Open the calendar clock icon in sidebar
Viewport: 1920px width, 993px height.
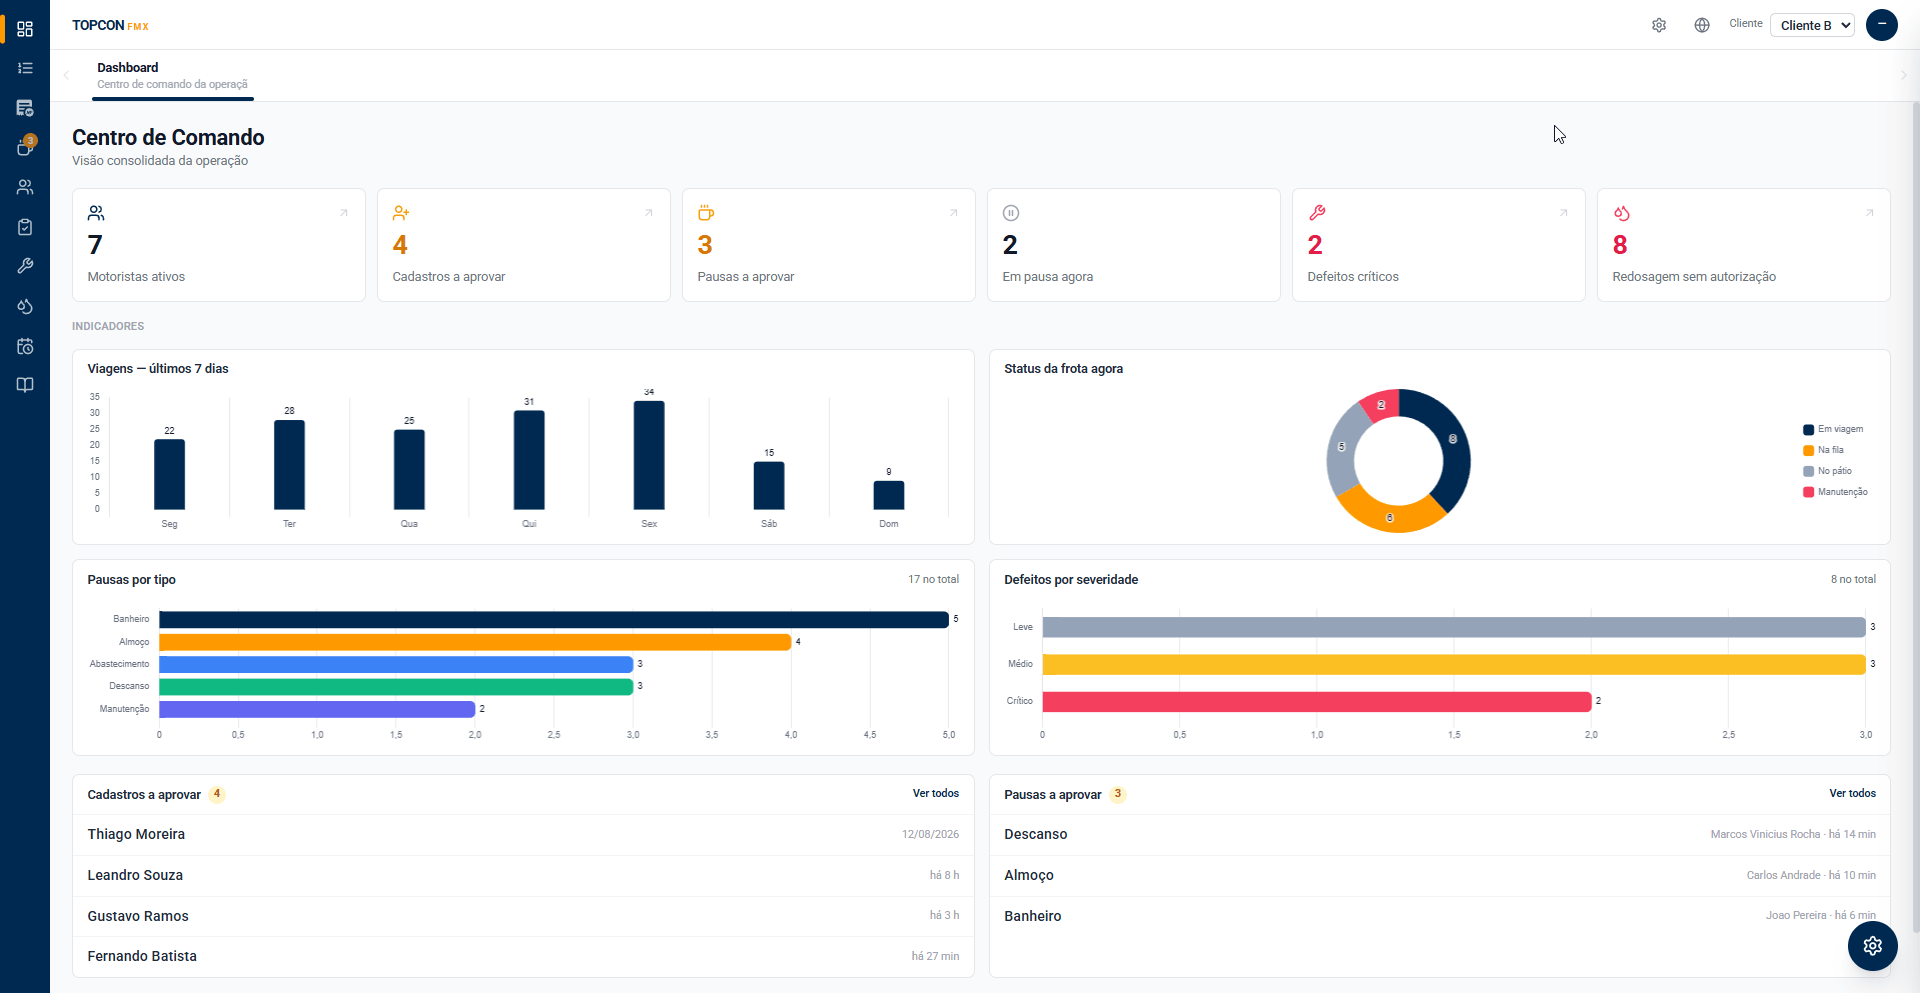tap(25, 346)
